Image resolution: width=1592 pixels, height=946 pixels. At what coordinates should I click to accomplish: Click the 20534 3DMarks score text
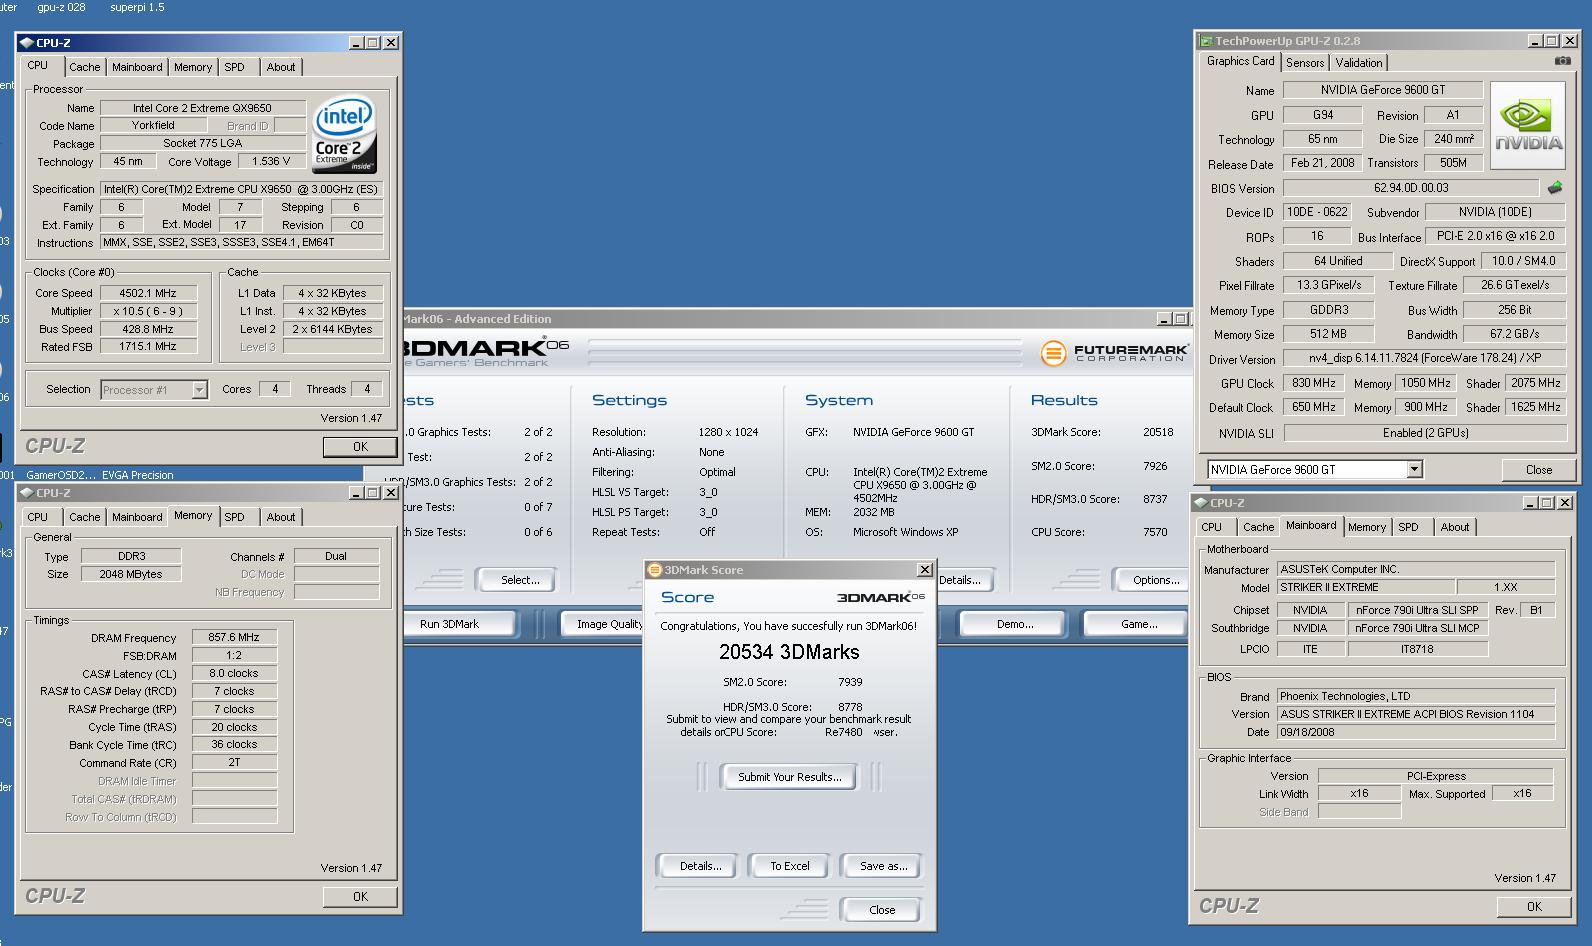[x=789, y=652]
